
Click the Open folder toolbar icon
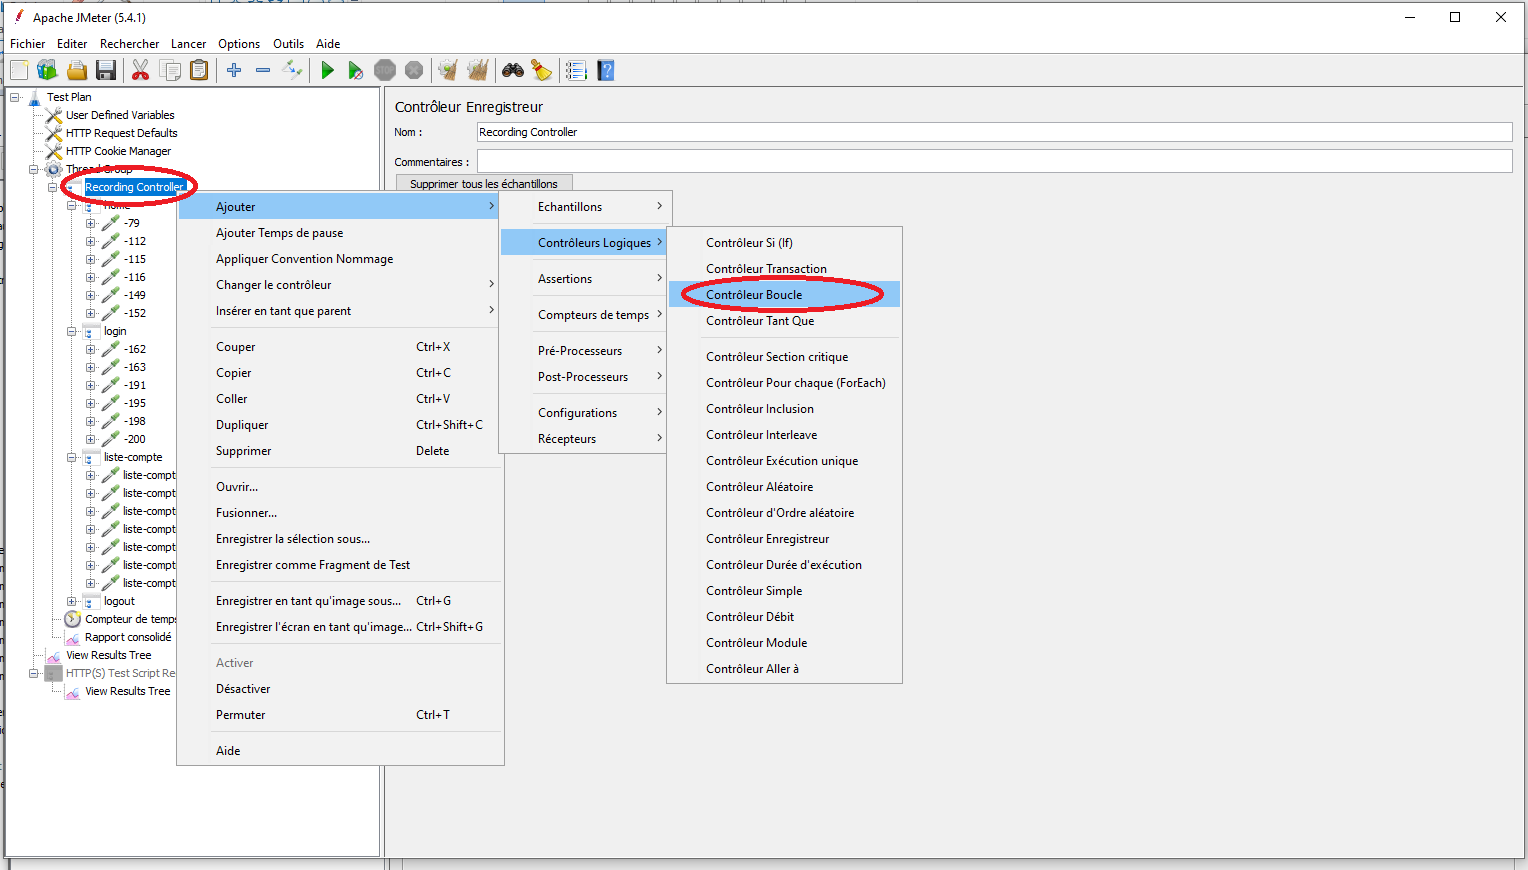(77, 70)
